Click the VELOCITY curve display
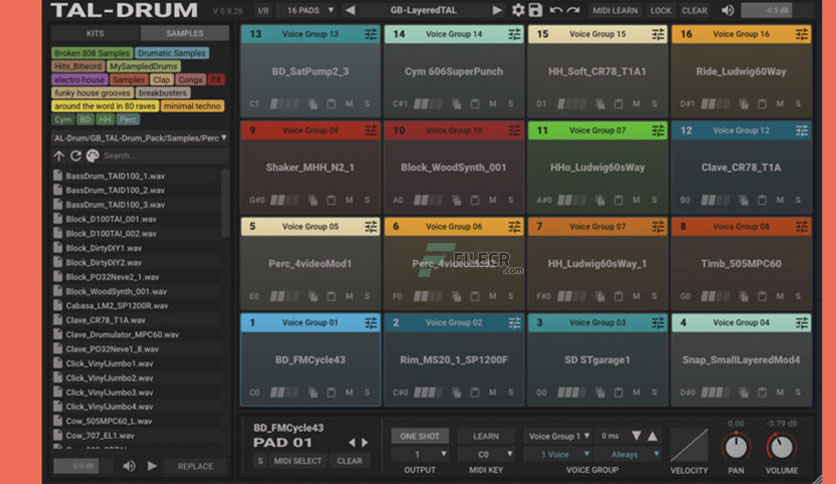 [689, 445]
